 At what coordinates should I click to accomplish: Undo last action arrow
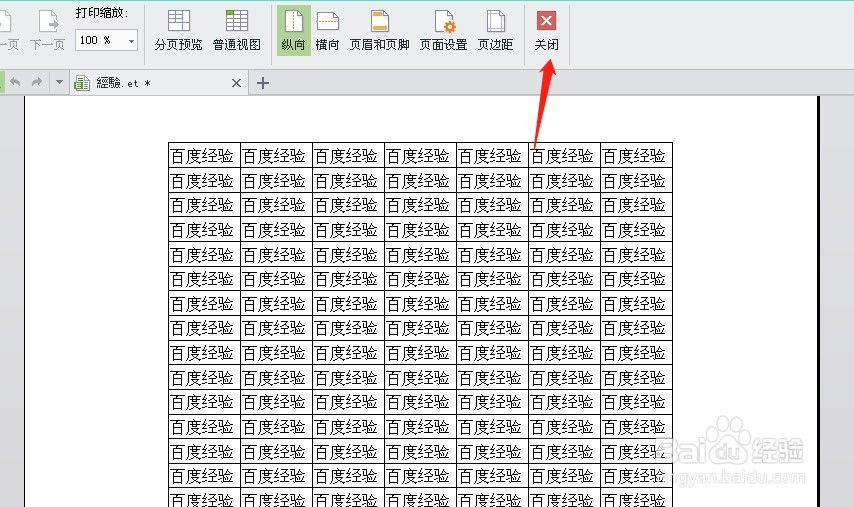coord(15,82)
